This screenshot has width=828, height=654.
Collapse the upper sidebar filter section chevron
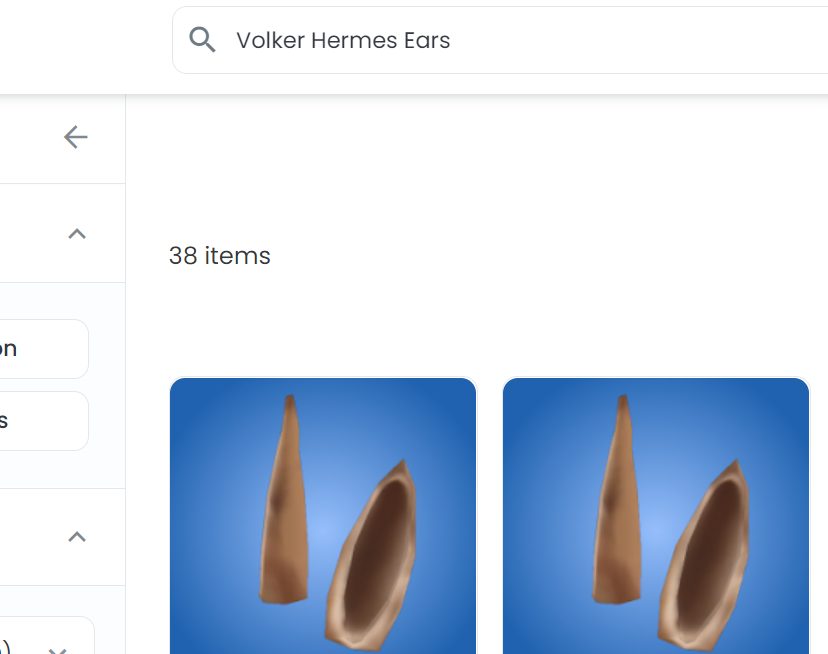(x=77, y=233)
